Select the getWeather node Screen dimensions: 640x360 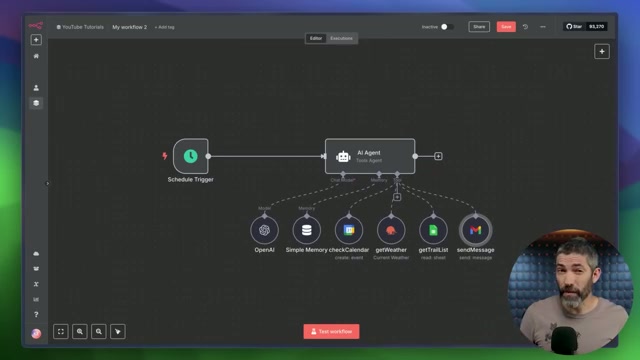click(x=391, y=230)
